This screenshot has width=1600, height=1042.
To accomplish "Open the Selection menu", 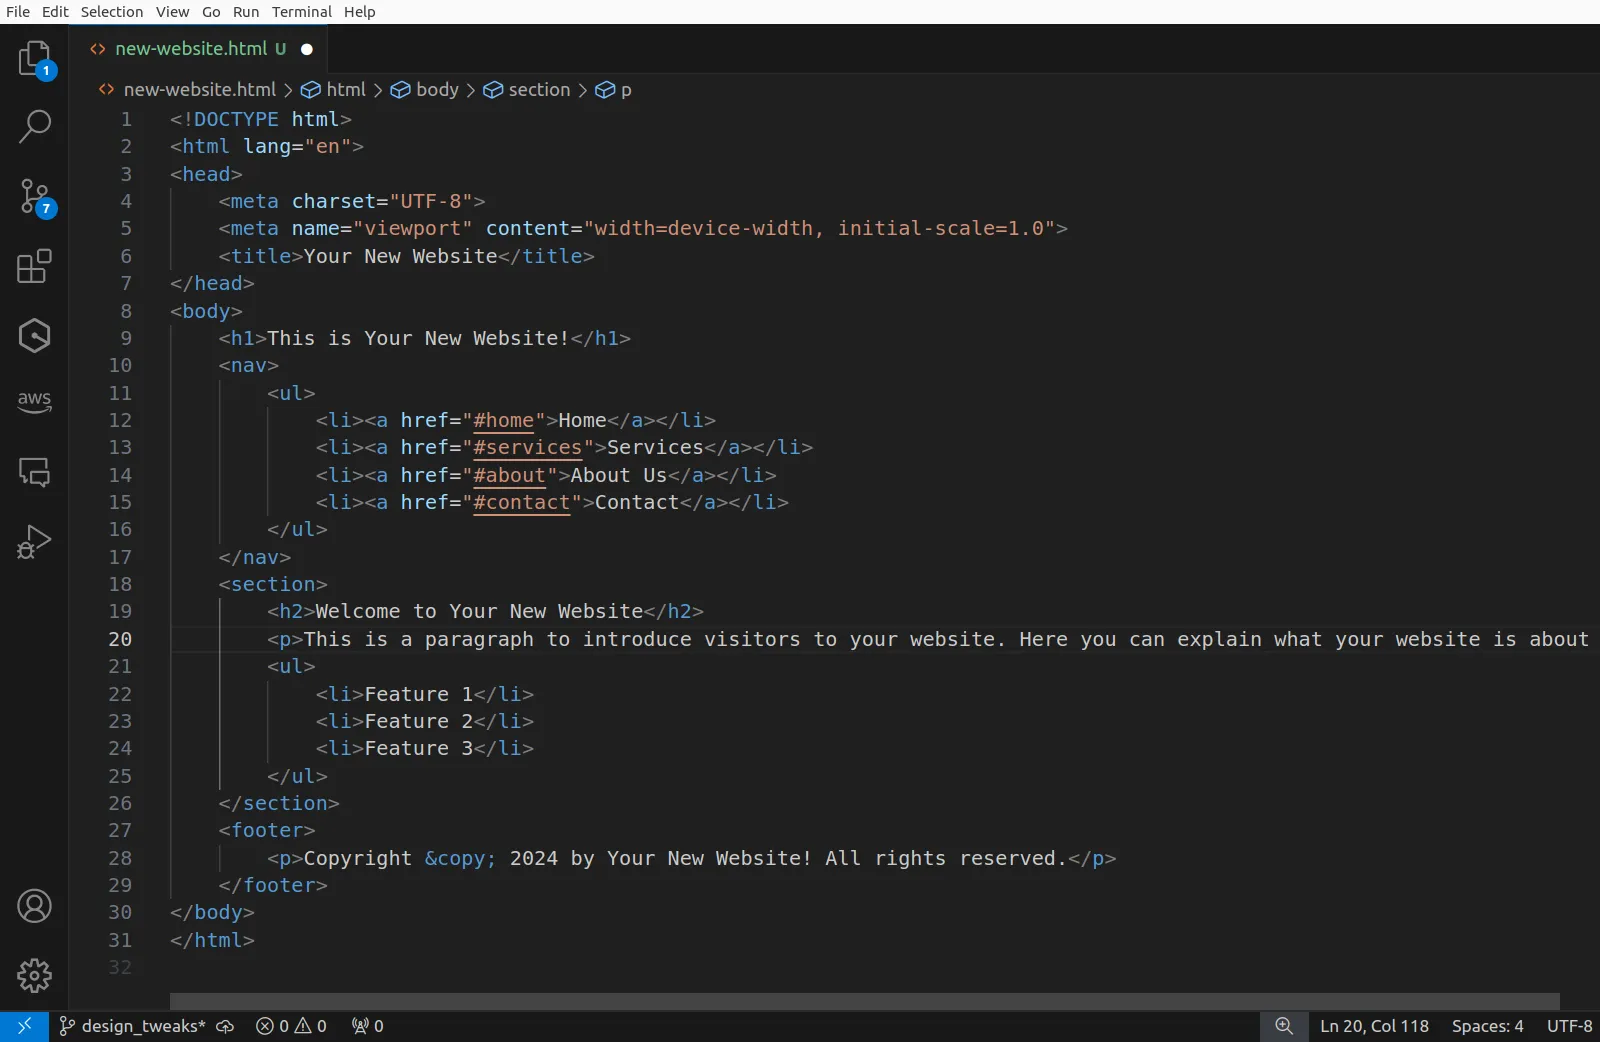I will pos(112,12).
